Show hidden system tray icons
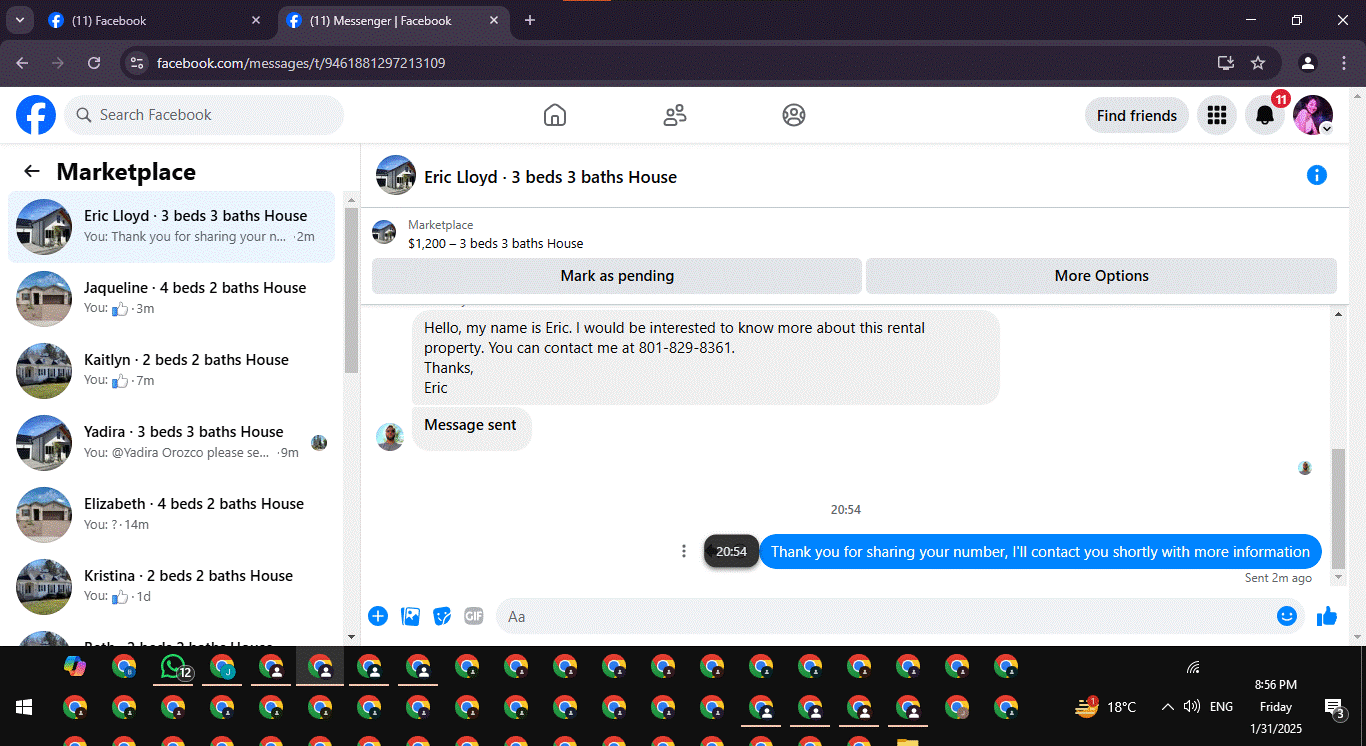 (x=1167, y=707)
